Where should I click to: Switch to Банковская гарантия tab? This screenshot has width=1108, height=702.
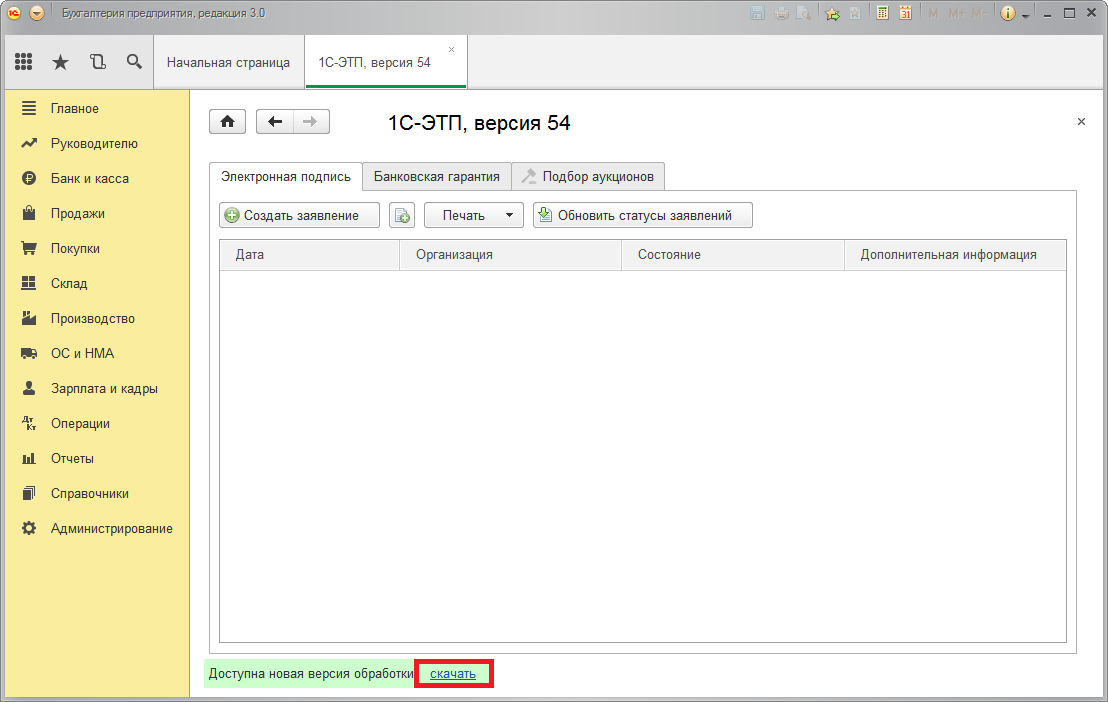coord(436,177)
